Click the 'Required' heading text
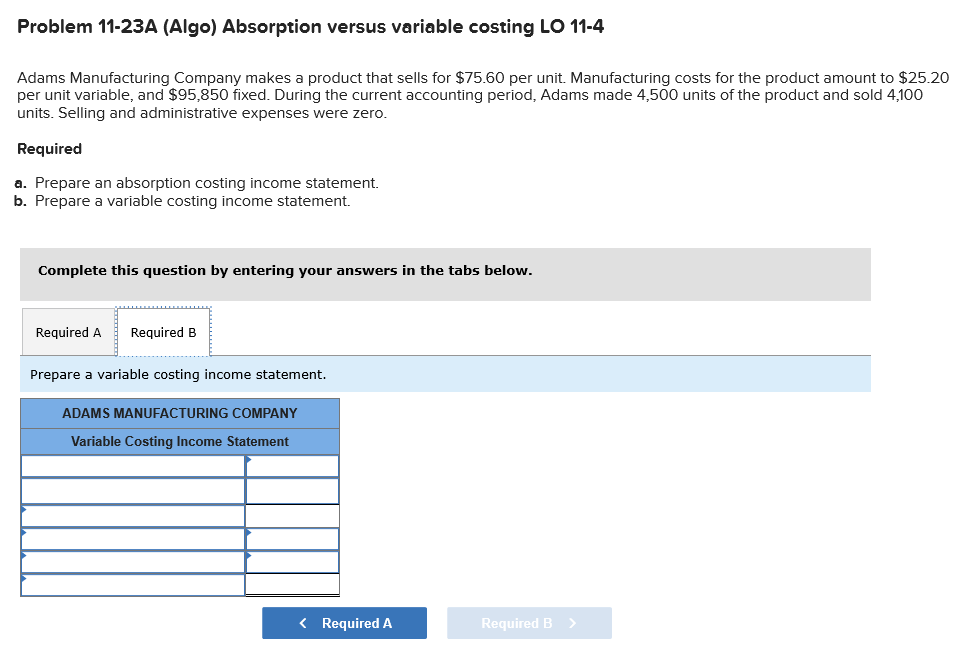 pyautogui.click(x=49, y=149)
